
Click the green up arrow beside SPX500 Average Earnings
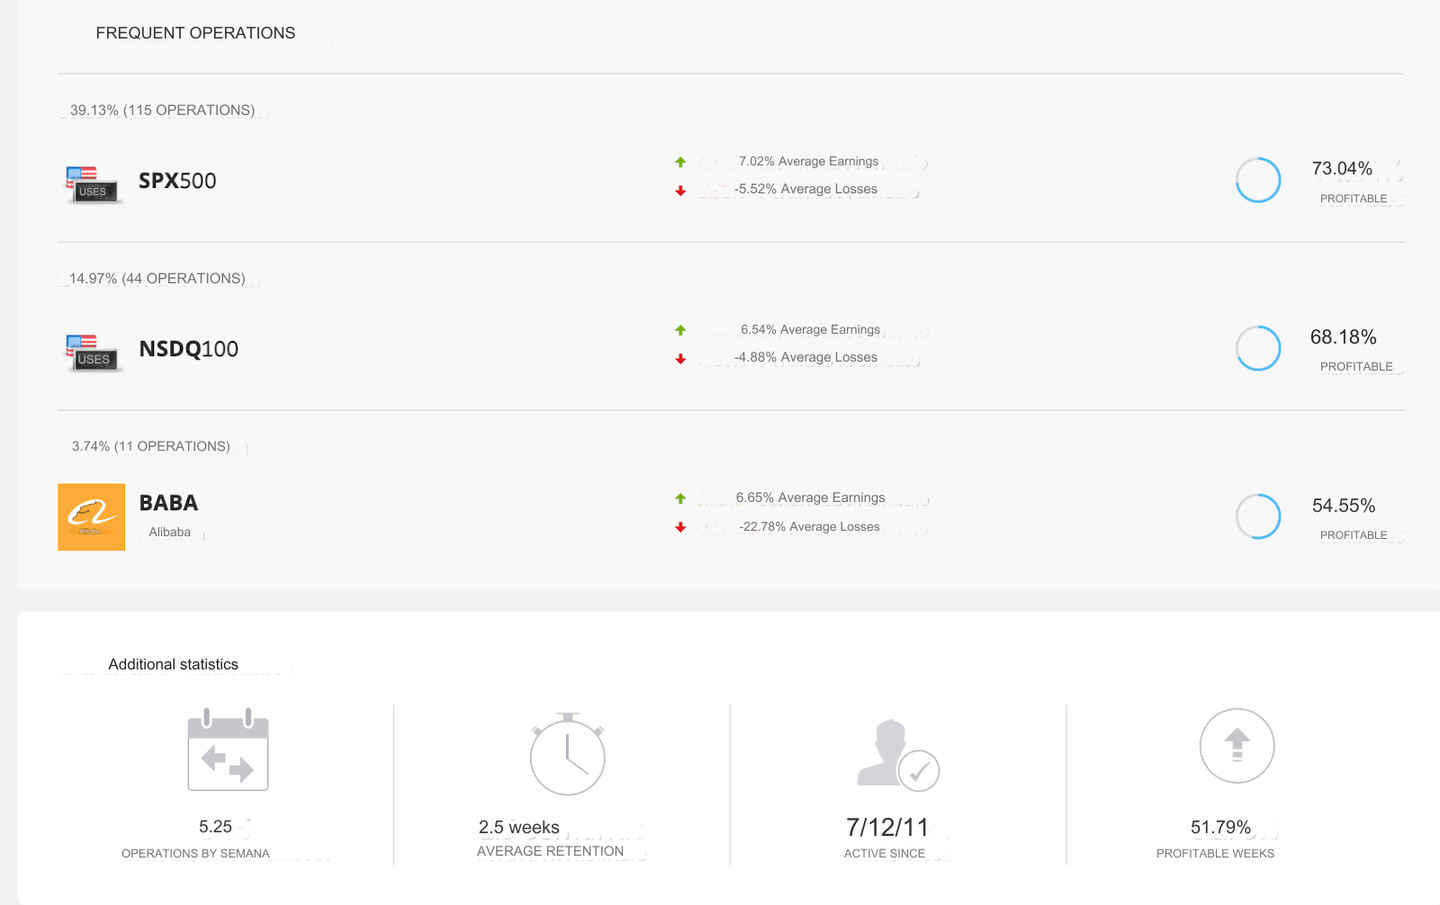click(680, 162)
